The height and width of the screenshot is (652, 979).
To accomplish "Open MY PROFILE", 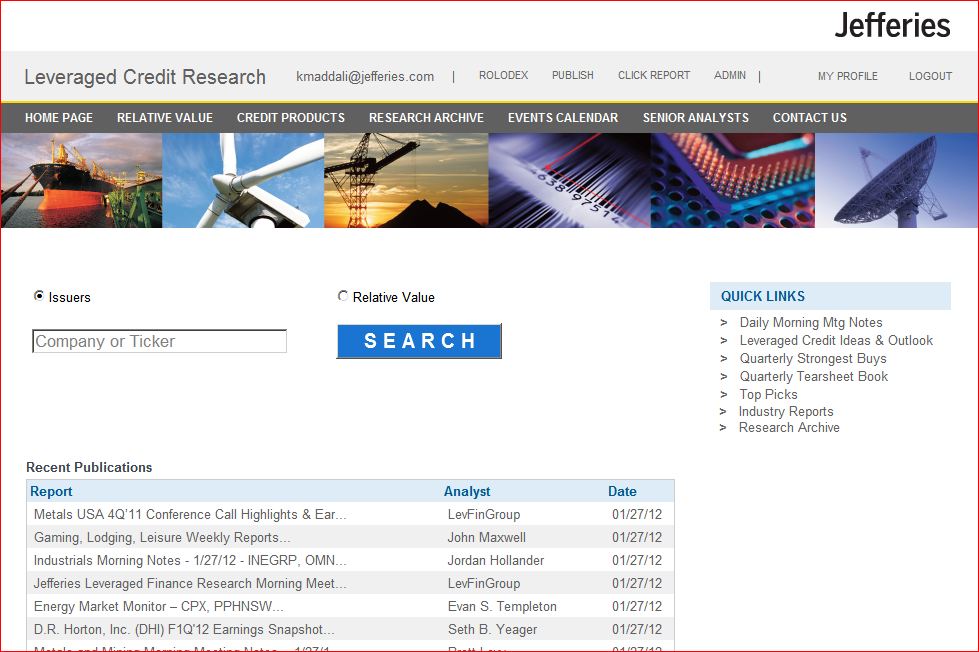I will pyautogui.click(x=848, y=76).
